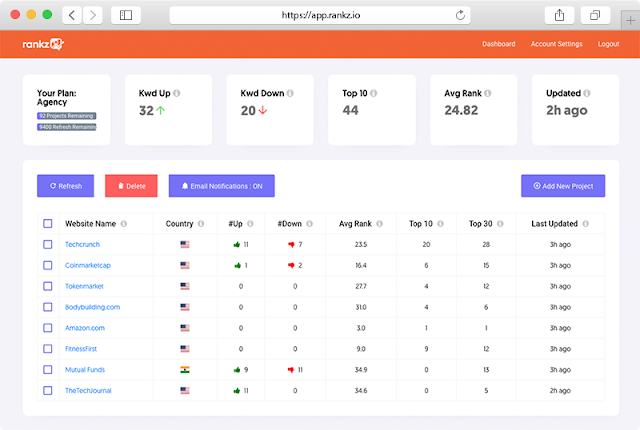Click the Kwd Up info icon

click(176, 93)
